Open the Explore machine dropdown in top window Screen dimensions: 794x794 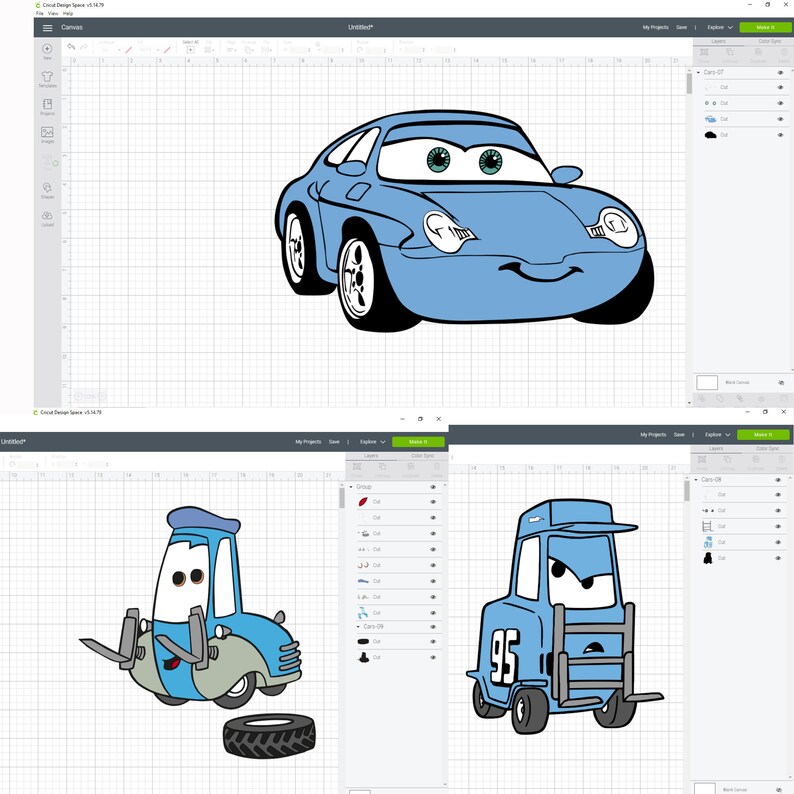720,27
